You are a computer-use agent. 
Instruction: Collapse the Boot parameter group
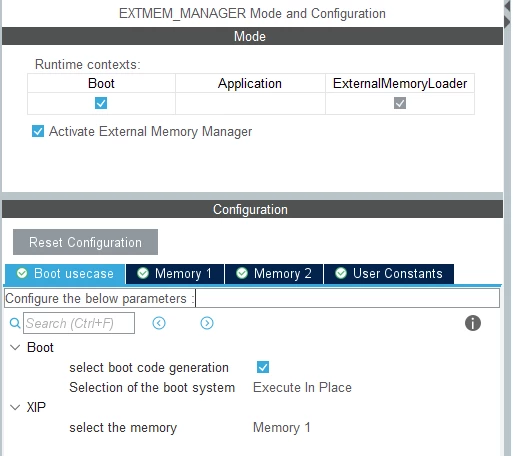click(15, 347)
